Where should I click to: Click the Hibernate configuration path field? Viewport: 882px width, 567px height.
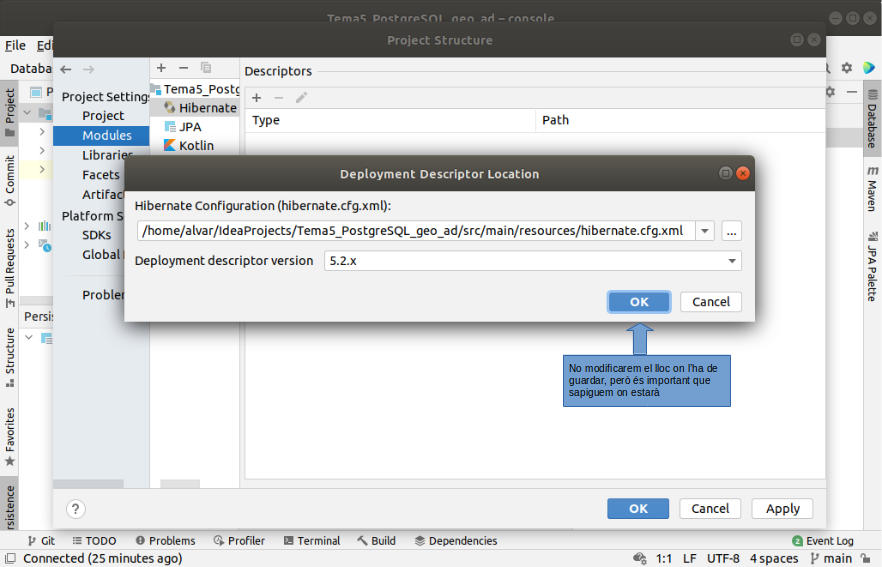416,231
